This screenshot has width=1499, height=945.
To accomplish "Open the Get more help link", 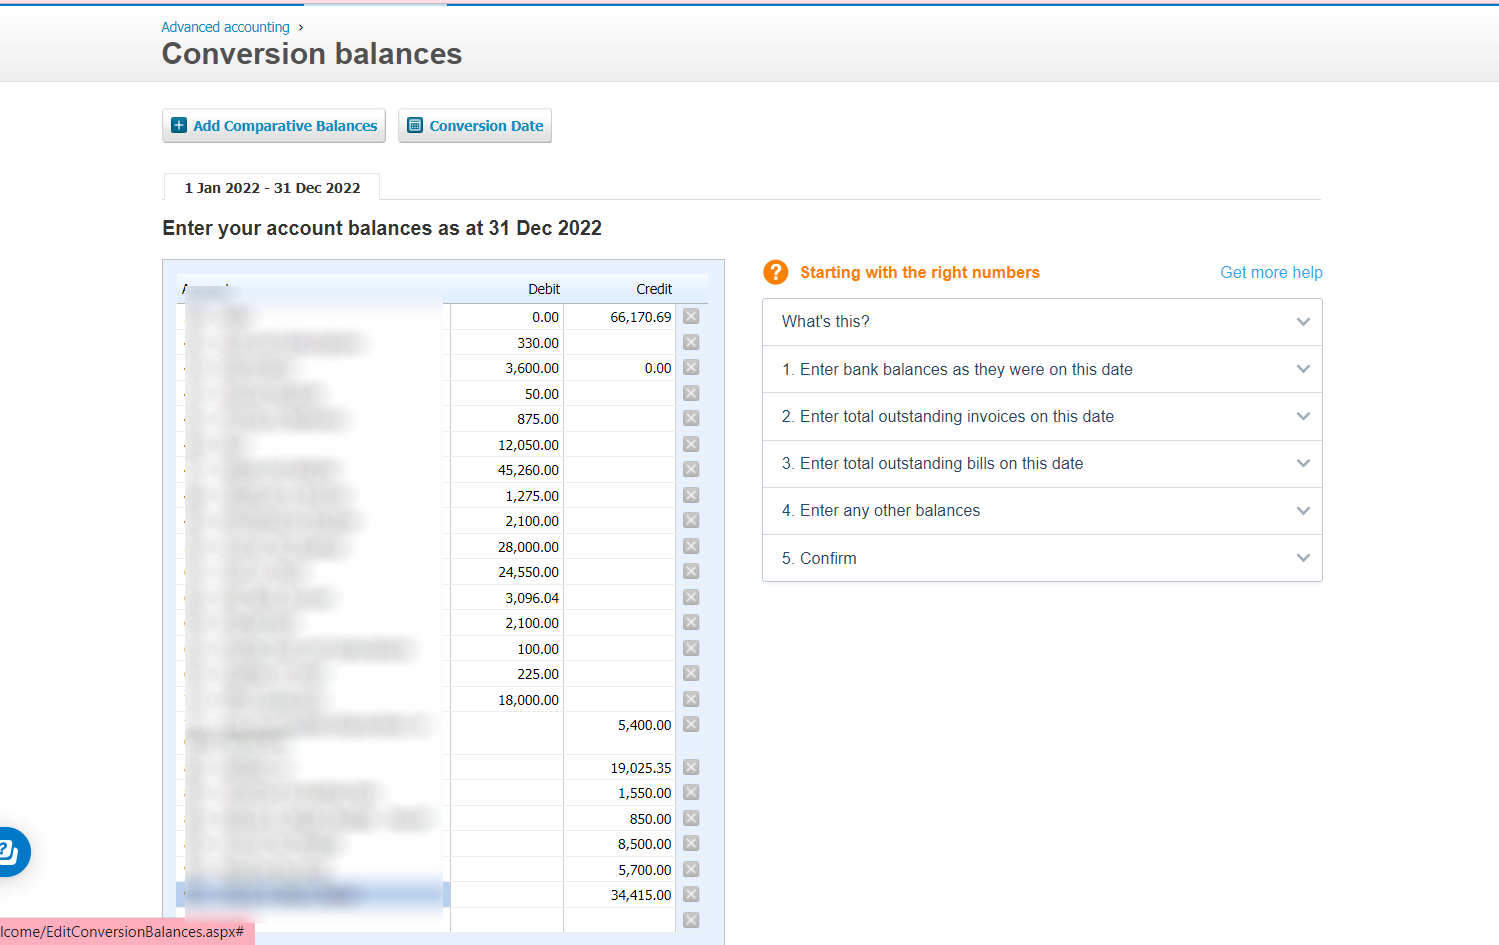I will tap(1271, 272).
